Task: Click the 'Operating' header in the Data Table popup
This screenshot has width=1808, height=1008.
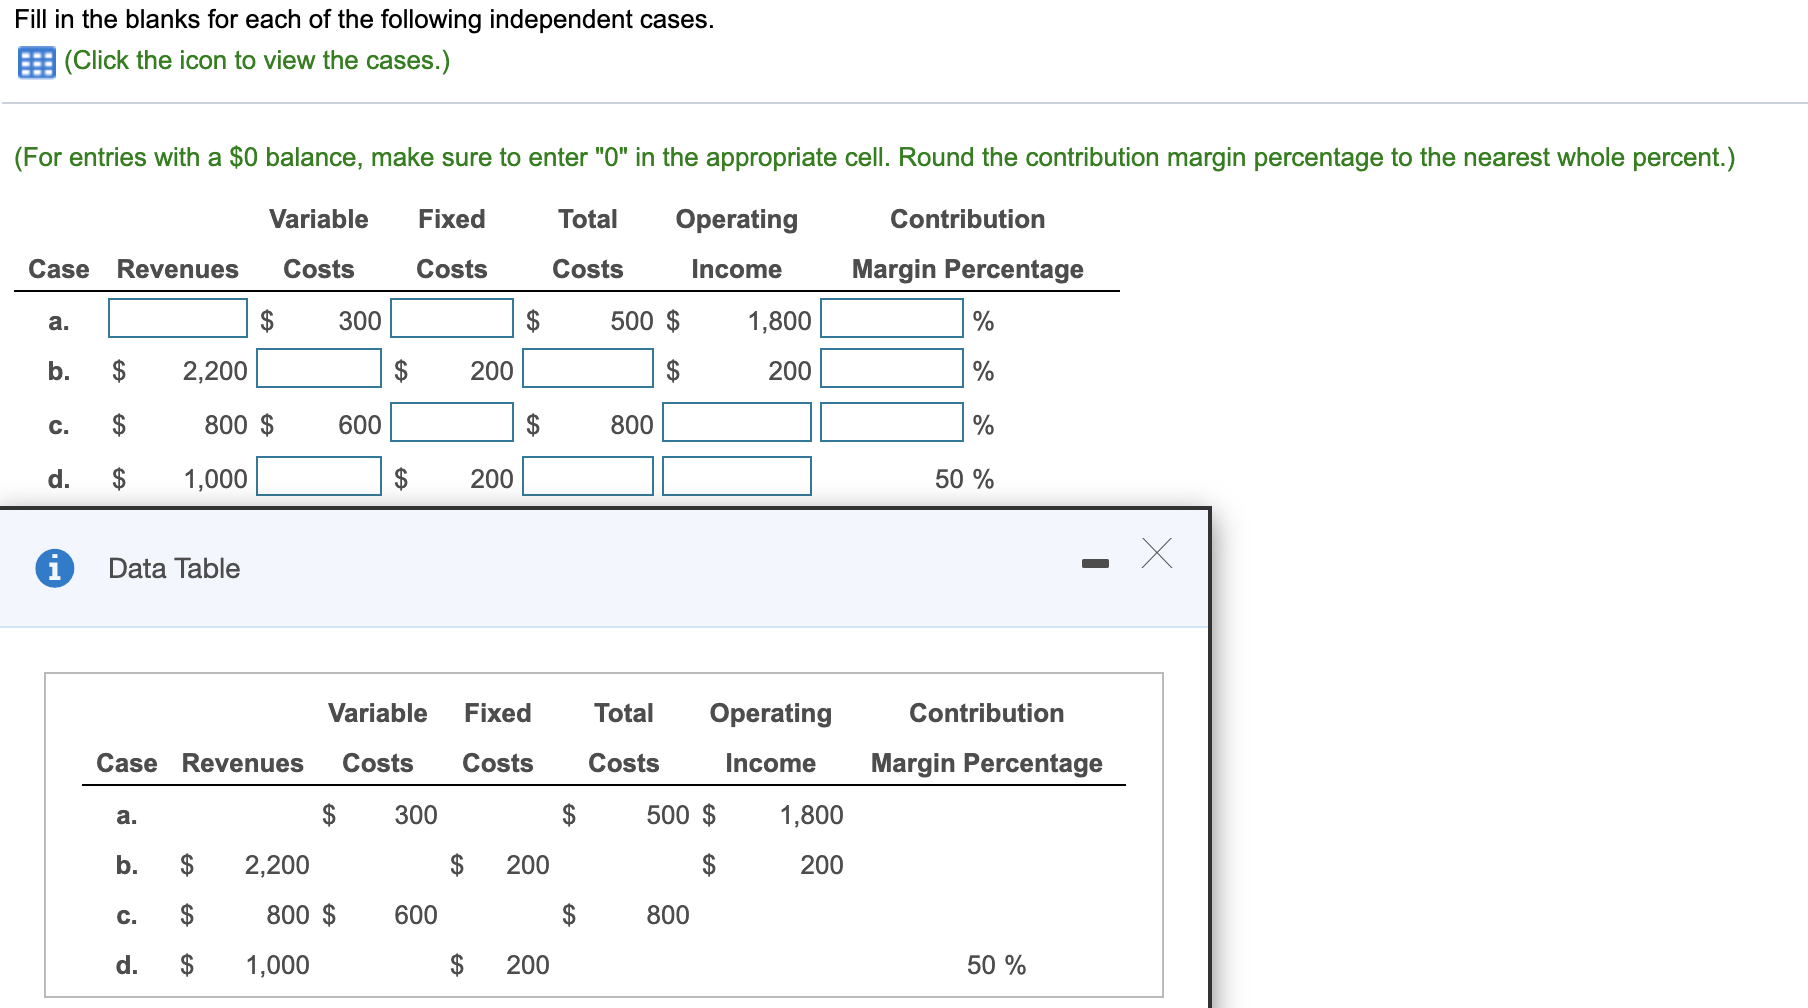Action: pos(770,713)
